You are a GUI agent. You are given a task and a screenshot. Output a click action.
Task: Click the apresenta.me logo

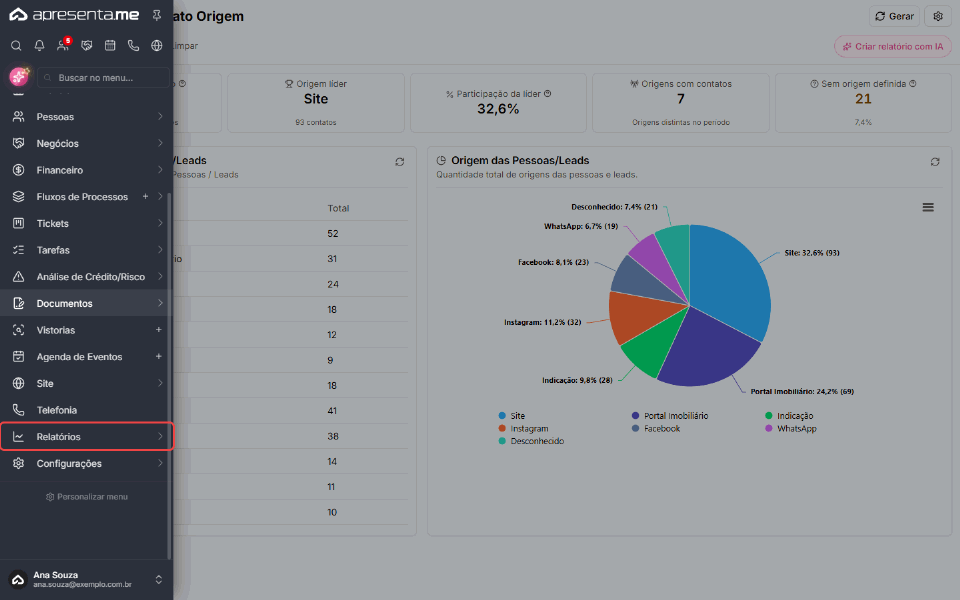(x=74, y=15)
